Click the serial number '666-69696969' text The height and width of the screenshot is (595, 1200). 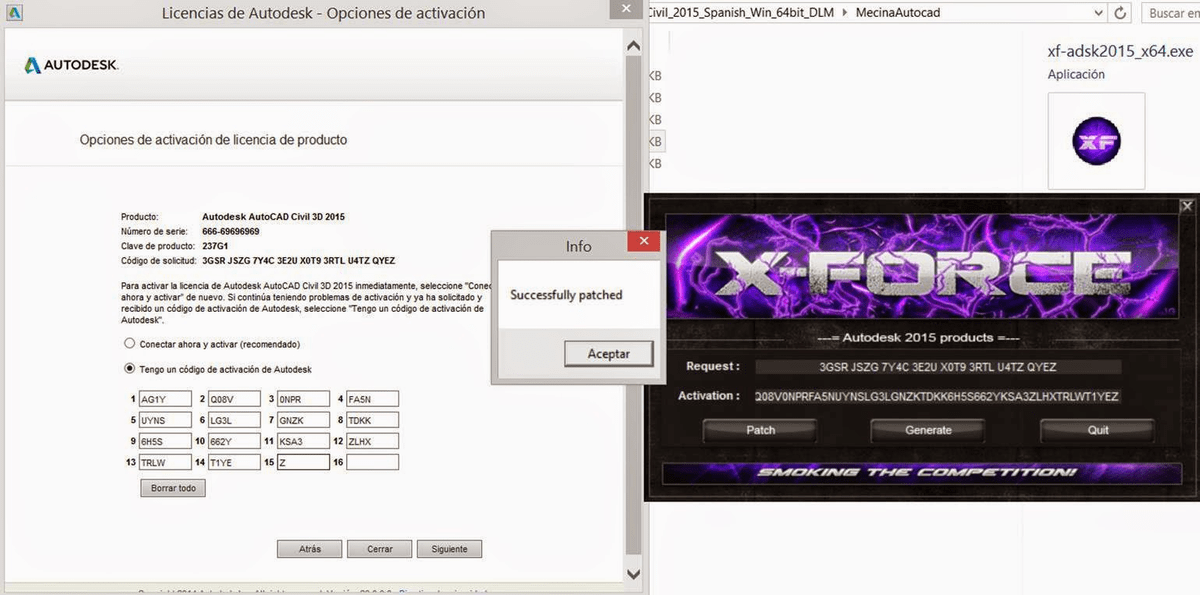pyautogui.click(x=231, y=231)
